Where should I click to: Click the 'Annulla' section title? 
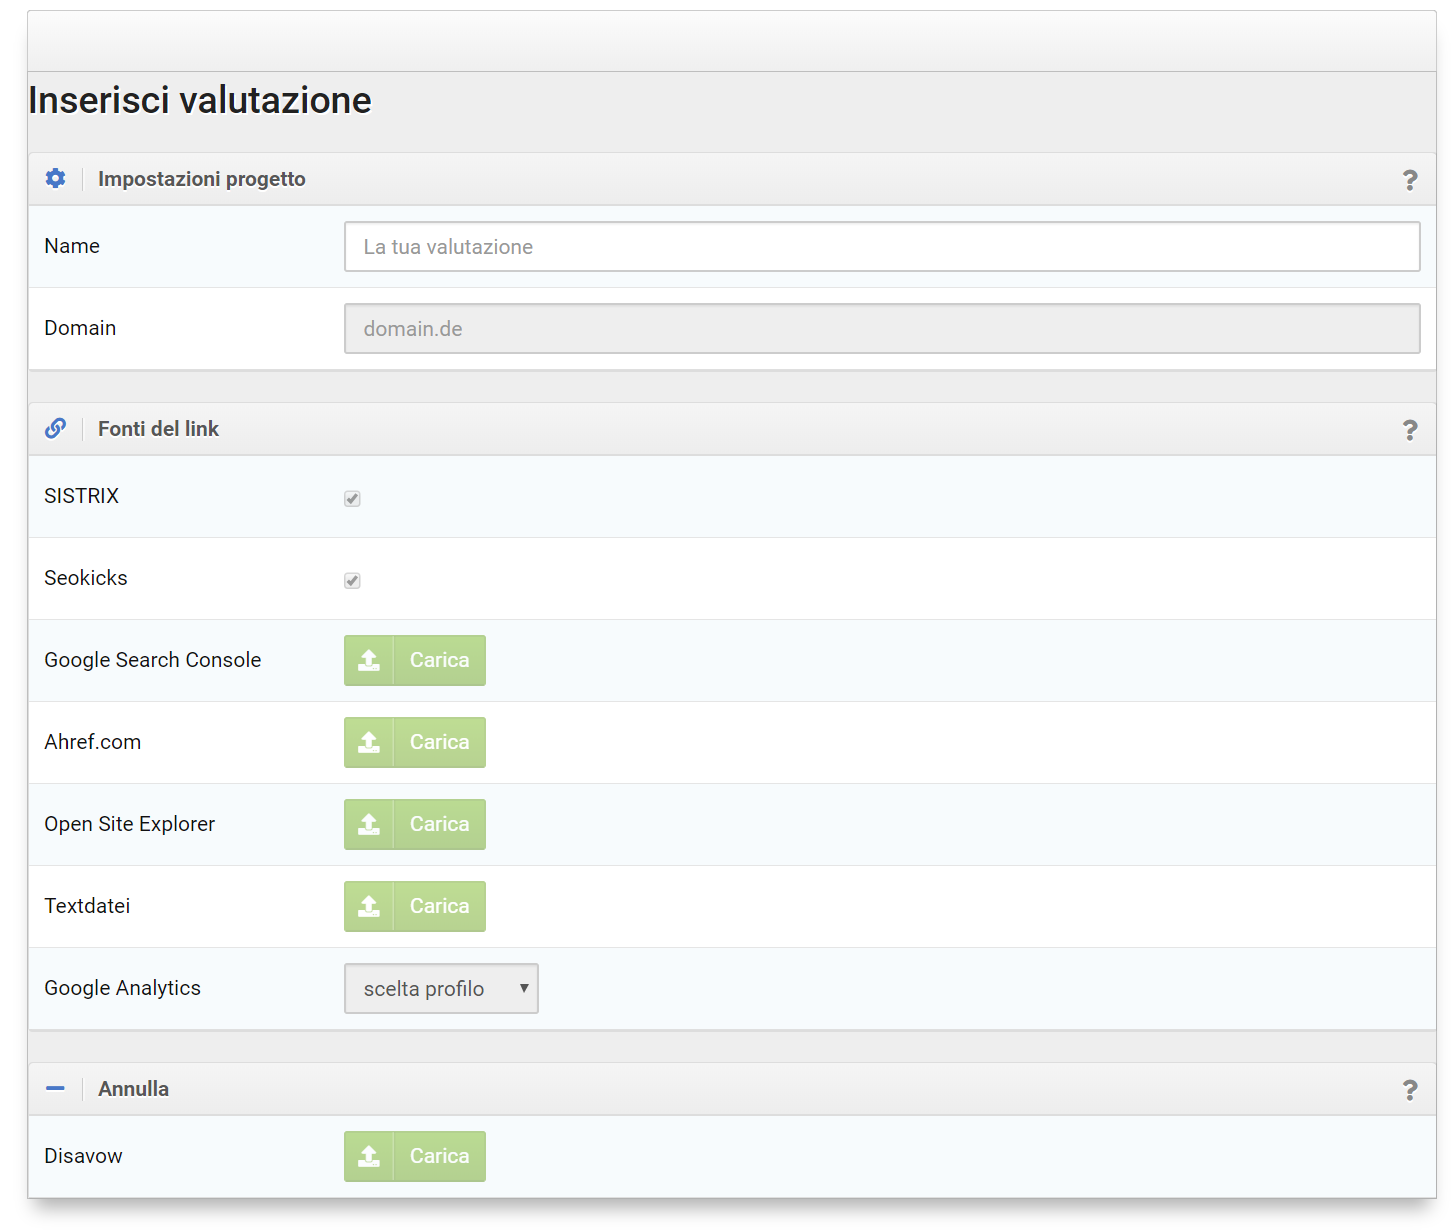pyautogui.click(x=133, y=1089)
